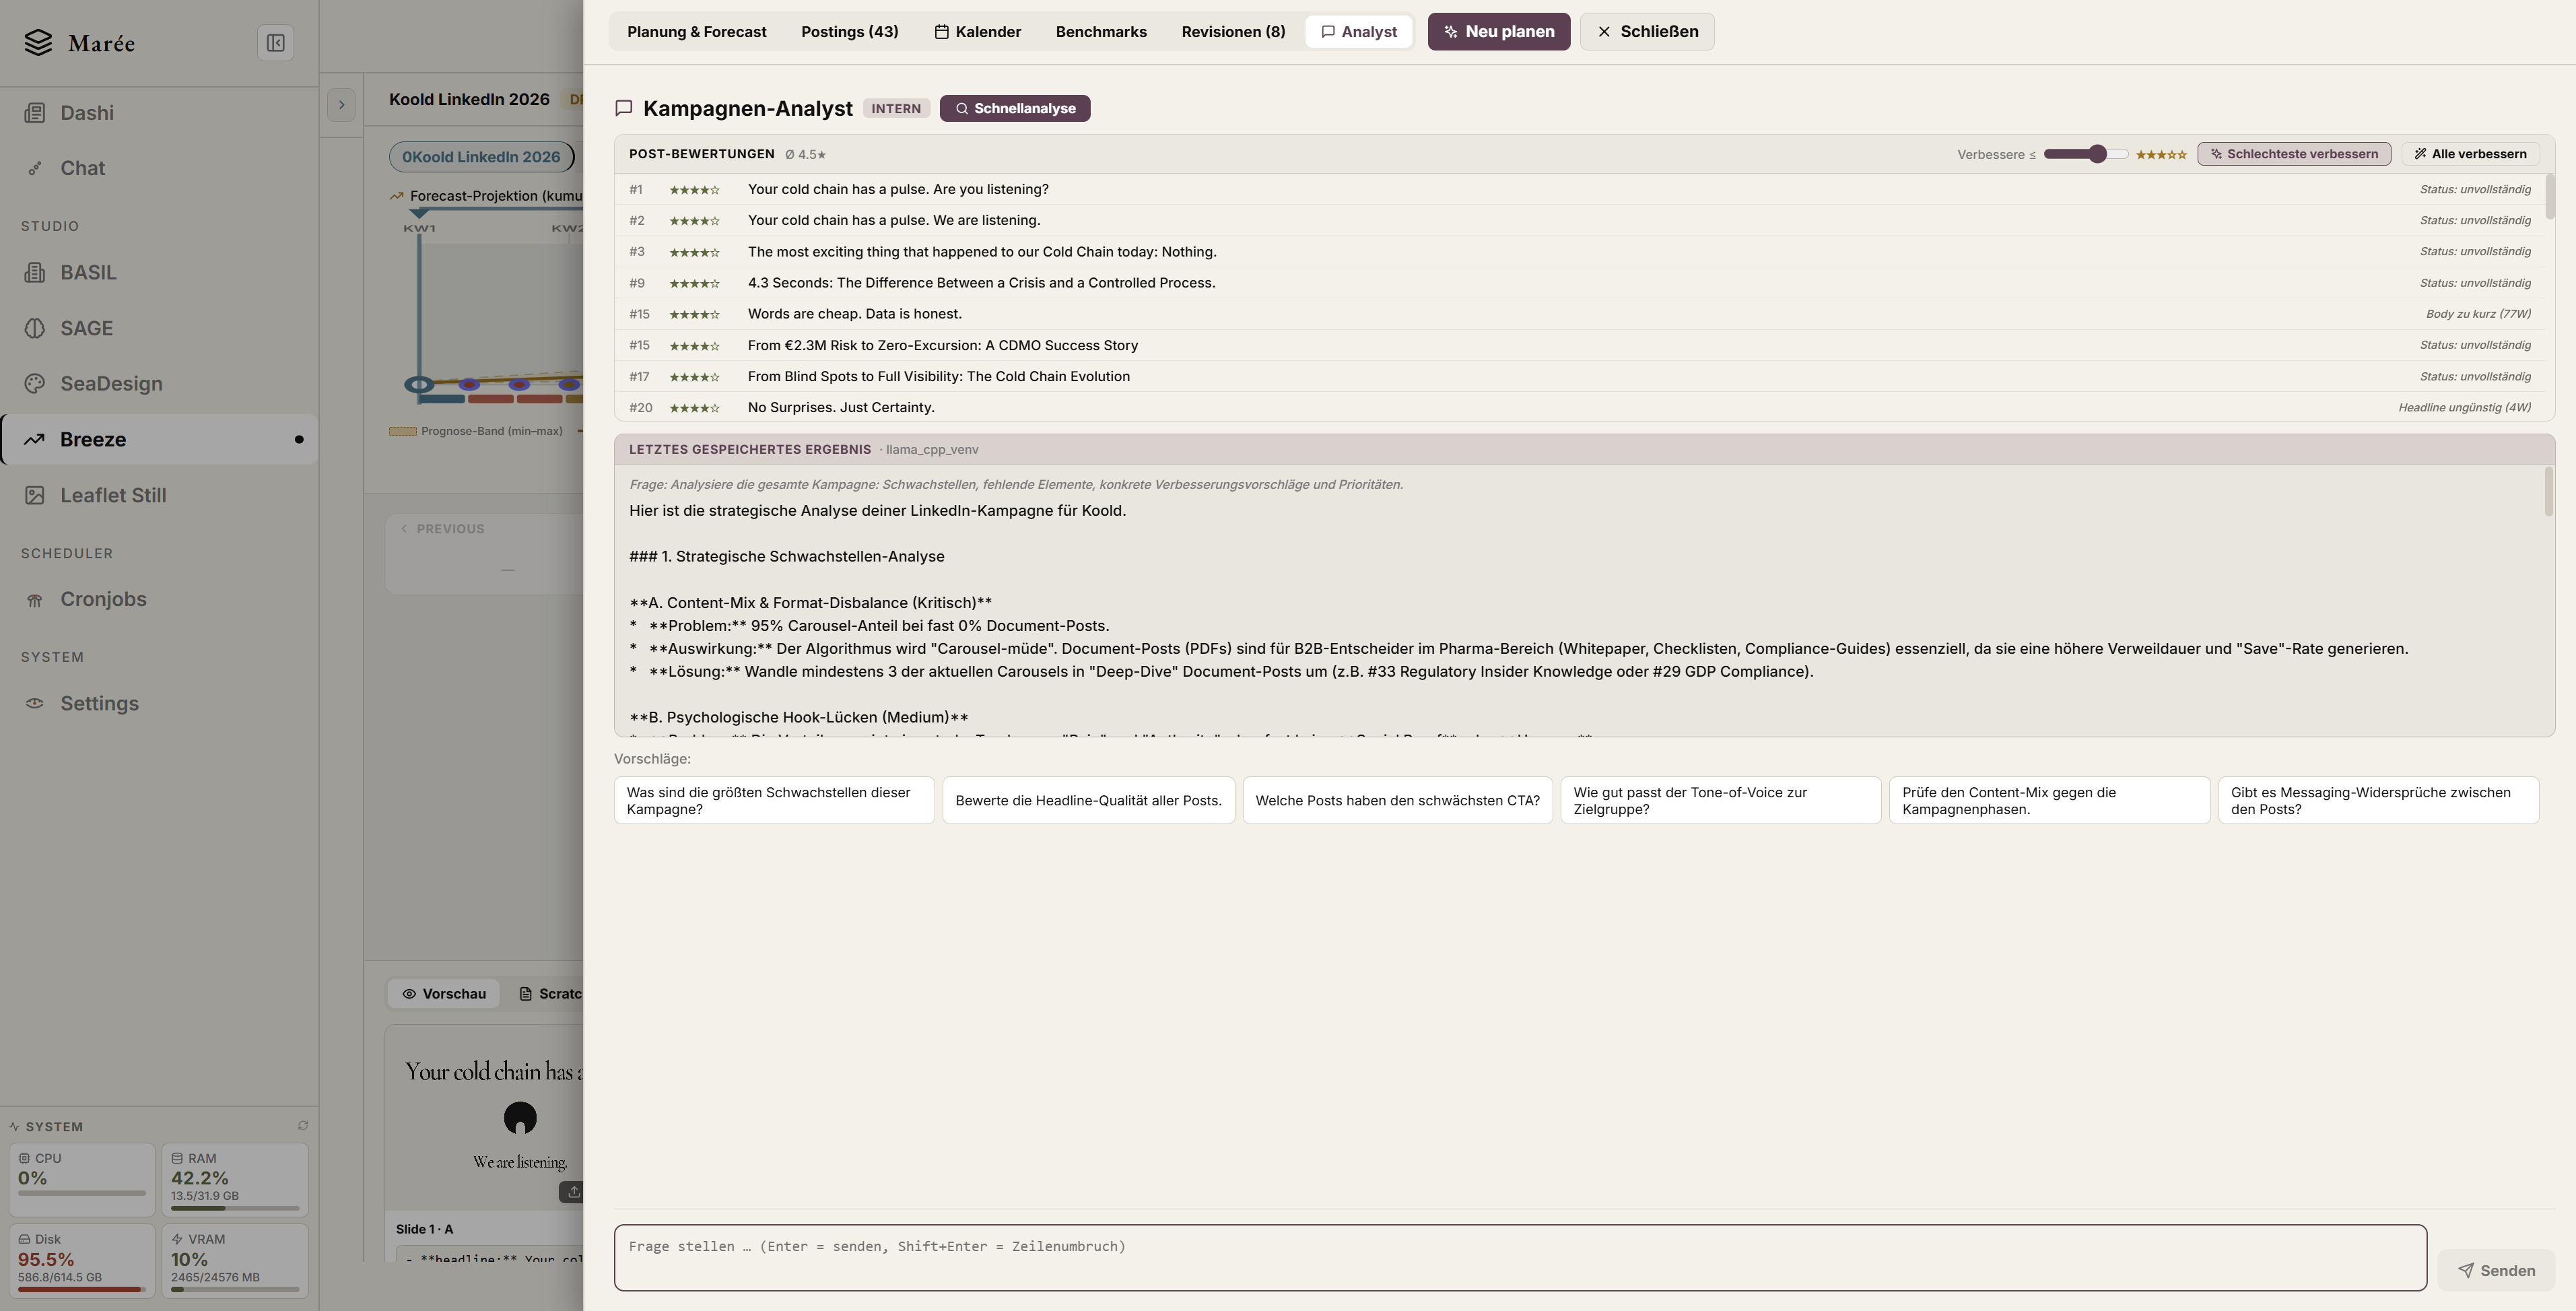
Task: Choose suggestion about schwächsten CTA
Action: coord(1397,800)
